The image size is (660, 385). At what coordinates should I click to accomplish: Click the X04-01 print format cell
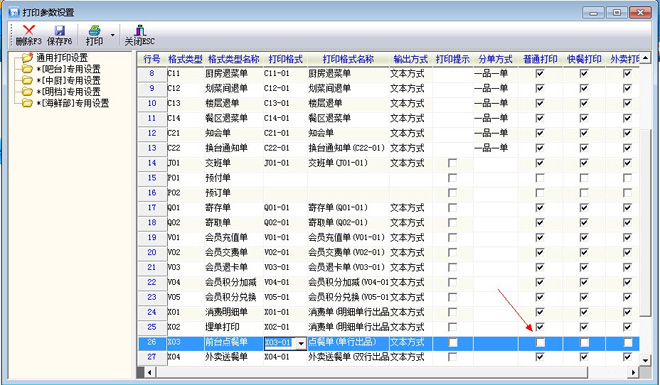[x=285, y=357]
